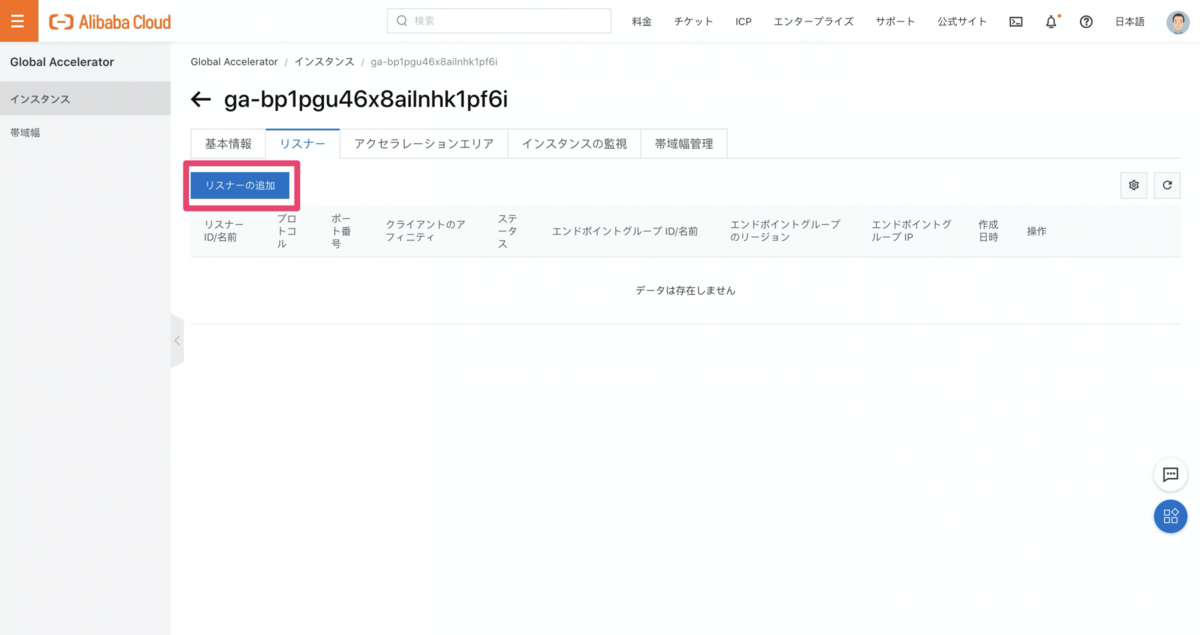Screen dimensions: 1200x635
Task: Click the search field in top bar
Action: point(499,21)
